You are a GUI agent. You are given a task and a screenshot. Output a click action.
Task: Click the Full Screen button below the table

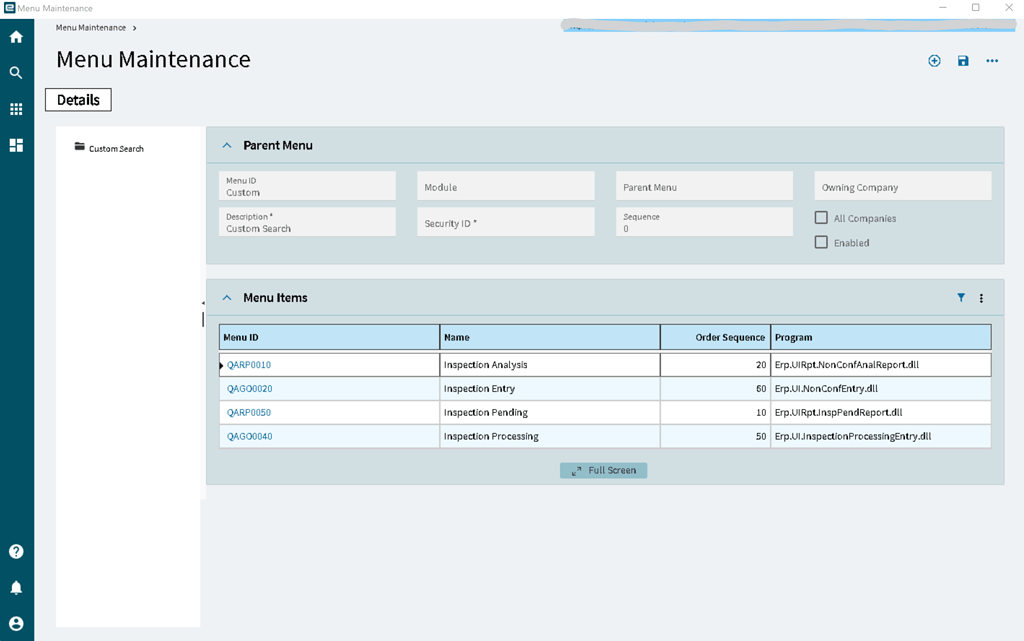tap(603, 470)
